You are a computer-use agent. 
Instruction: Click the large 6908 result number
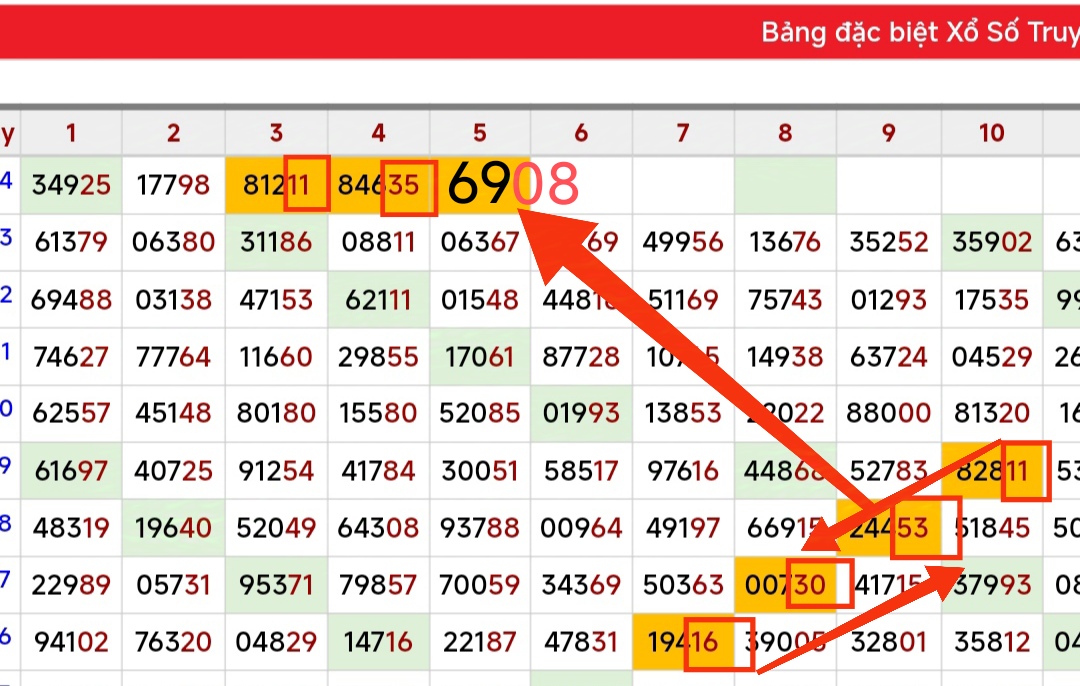pyautogui.click(x=513, y=184)
